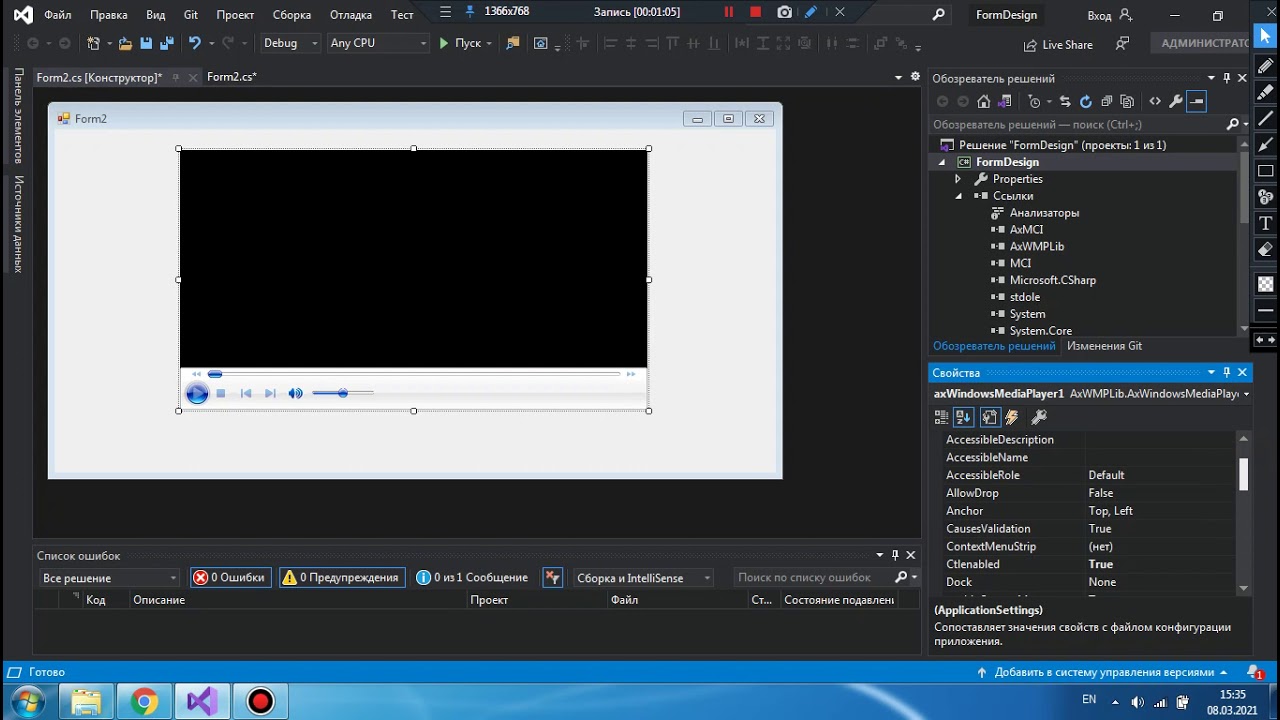This screenshot has width=1280, height=720.
Task: Toggle Show All Files in Solution Explorer
Action: click(1127, 101)
